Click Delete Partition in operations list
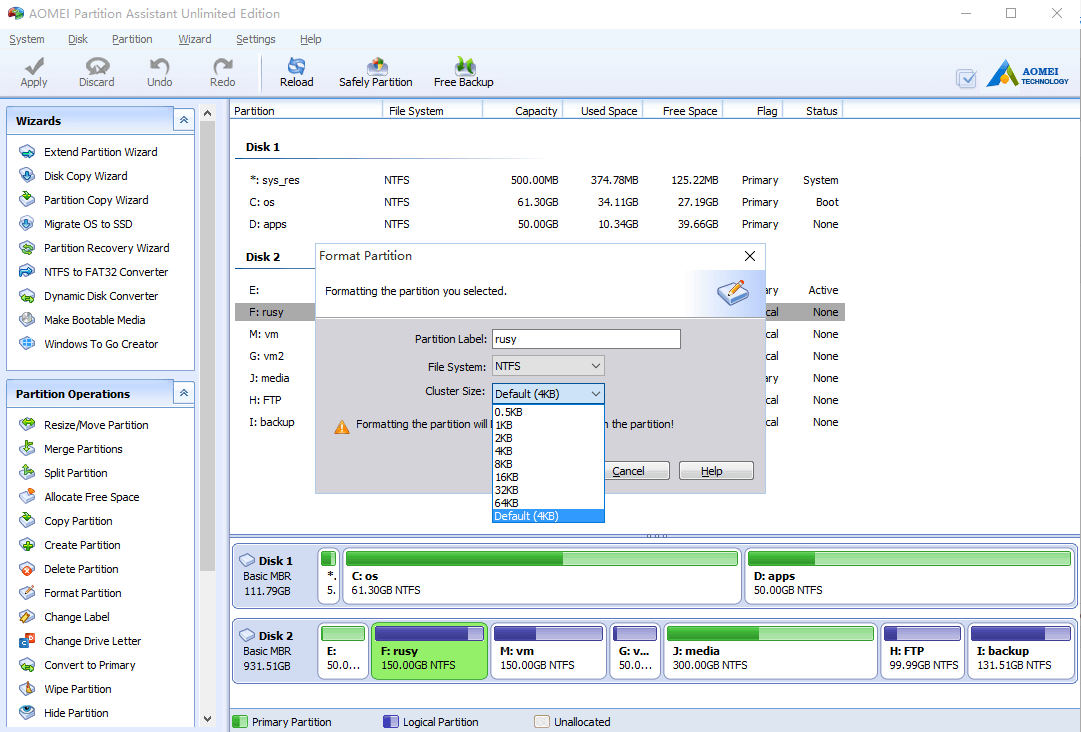The image size is (1081, 732). pos(81,569)
